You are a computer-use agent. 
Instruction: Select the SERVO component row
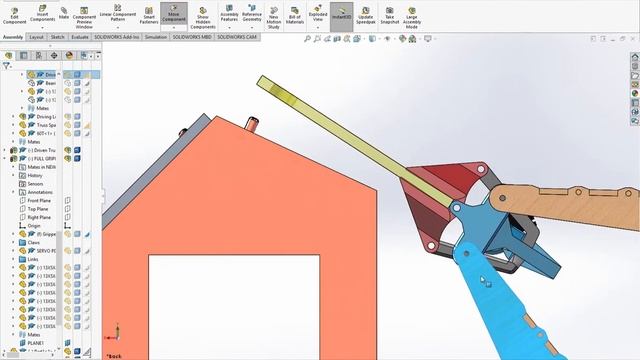click(37, 251)
